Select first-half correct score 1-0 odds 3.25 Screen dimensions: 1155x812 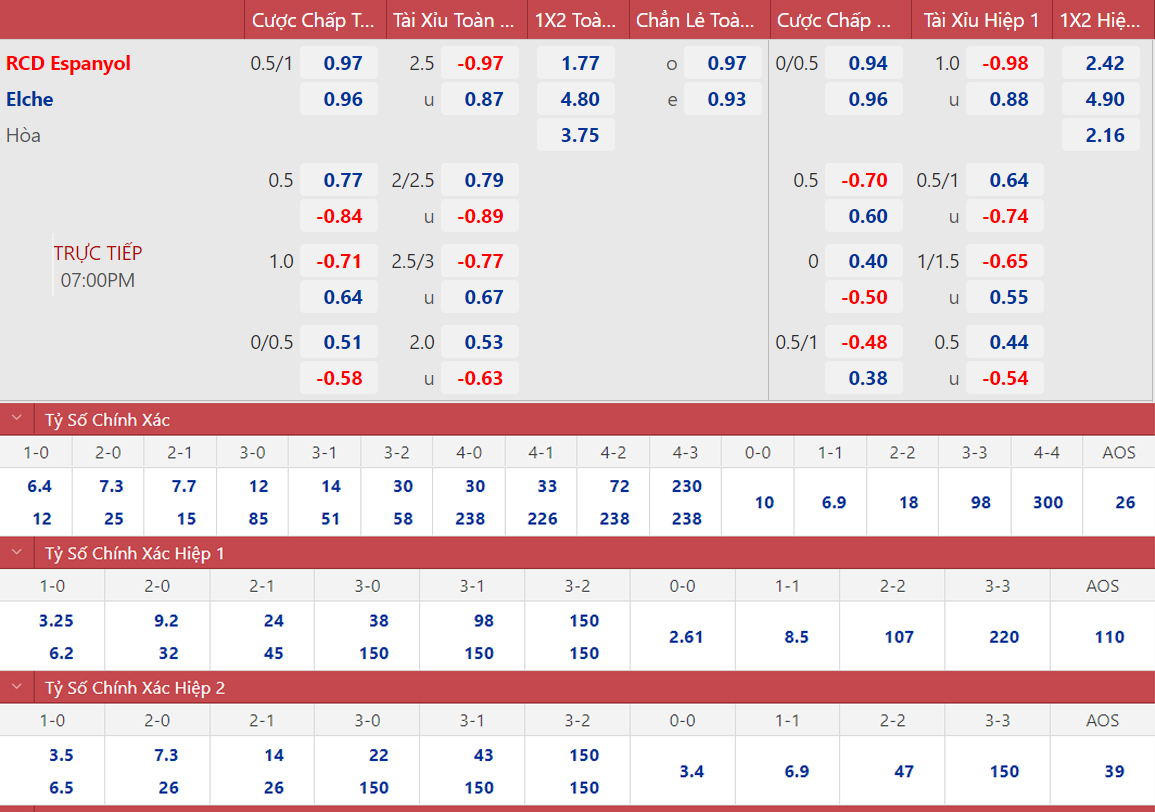56,621
